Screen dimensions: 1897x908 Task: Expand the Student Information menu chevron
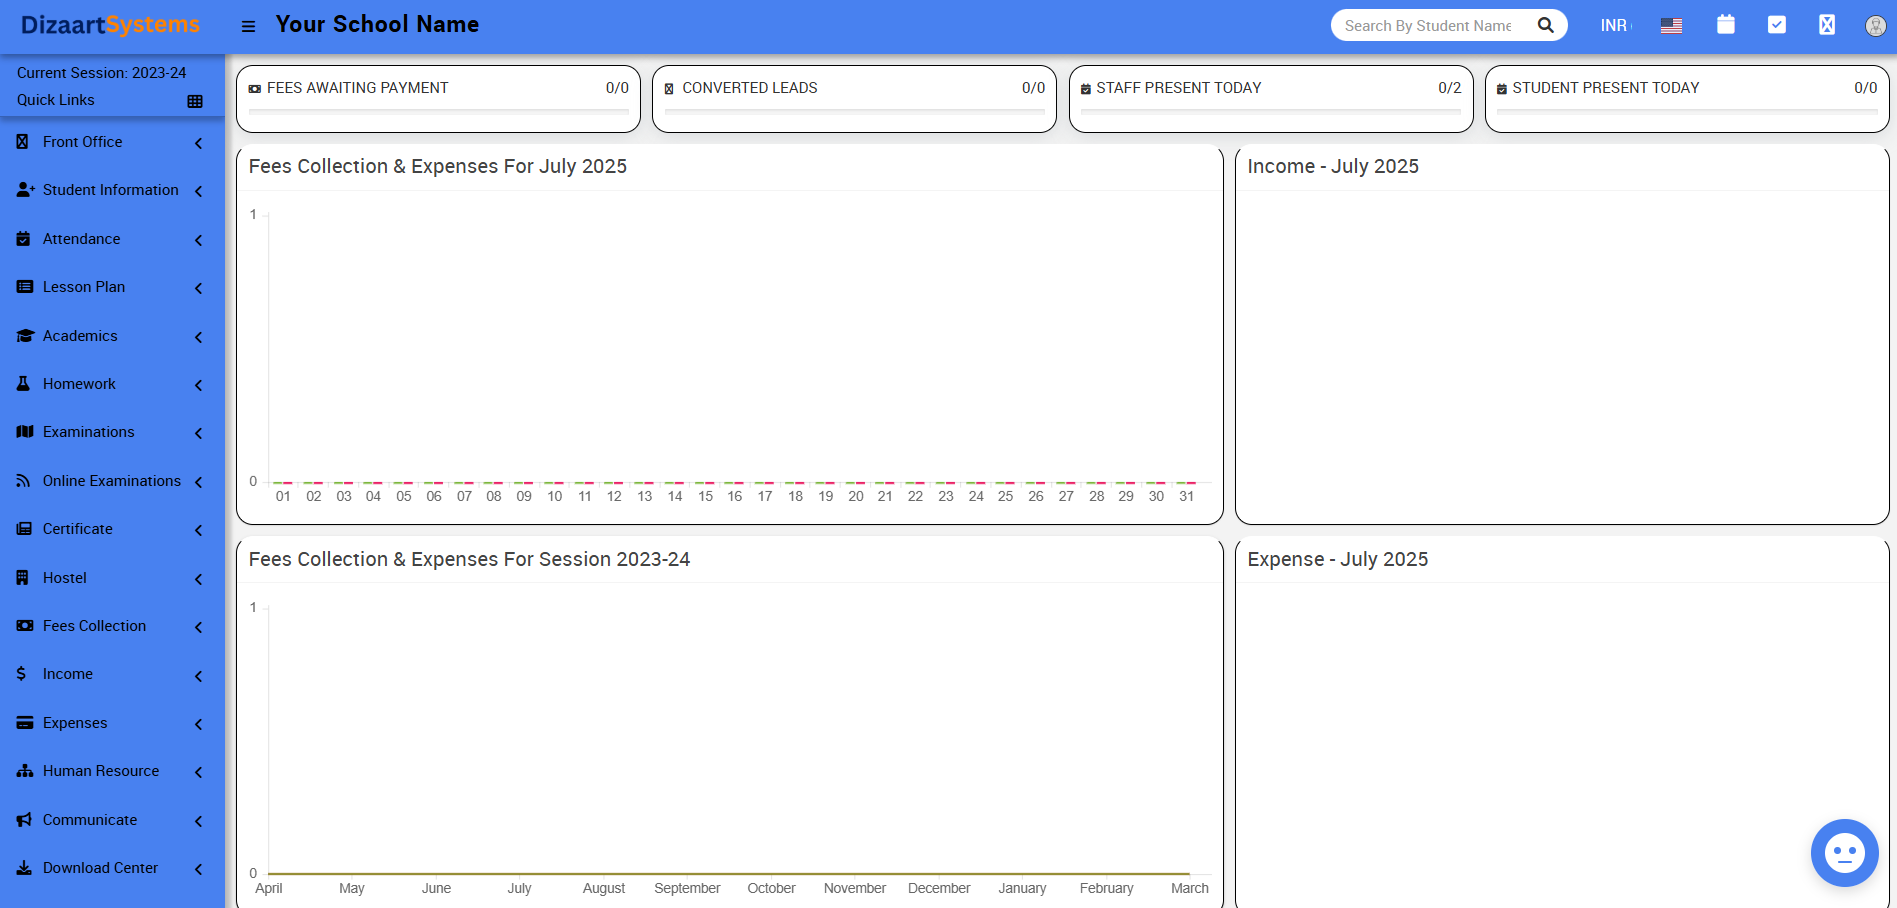tap(197, 190)
